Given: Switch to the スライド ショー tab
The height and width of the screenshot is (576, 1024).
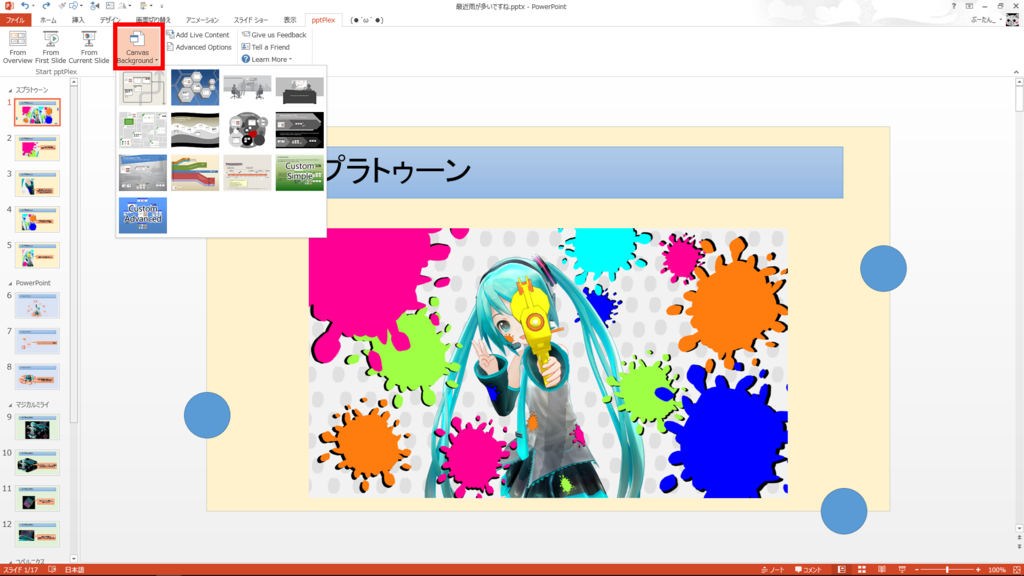Looking at the screenshot, I should pyautogui.click(x=251, y=20).
